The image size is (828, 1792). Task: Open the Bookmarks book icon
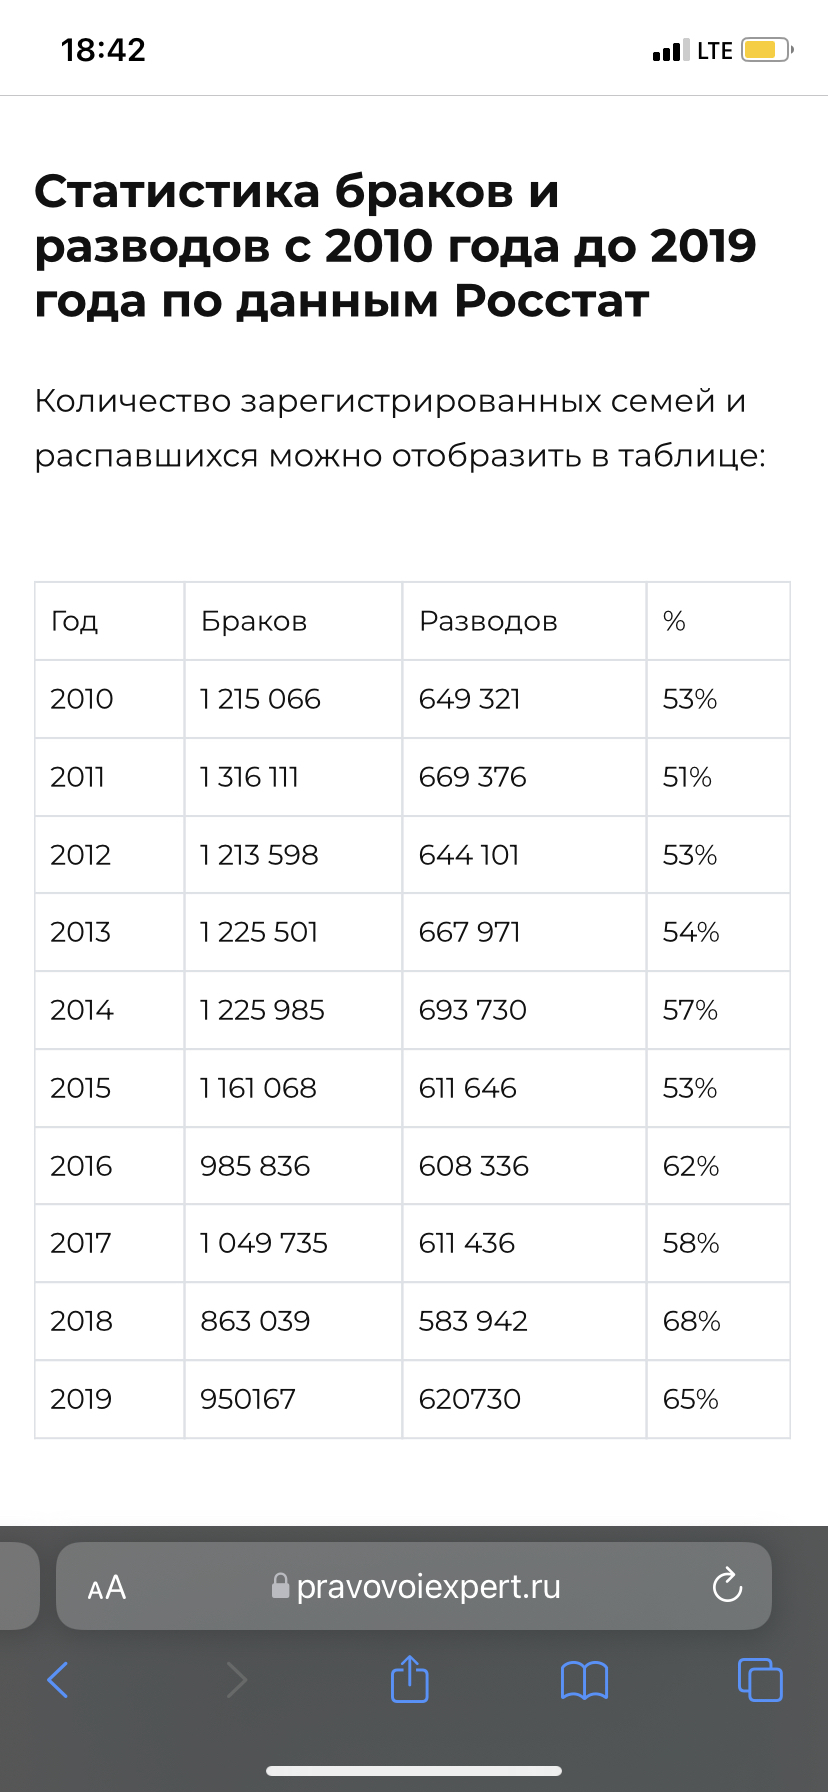click(x=584, y=1680)
